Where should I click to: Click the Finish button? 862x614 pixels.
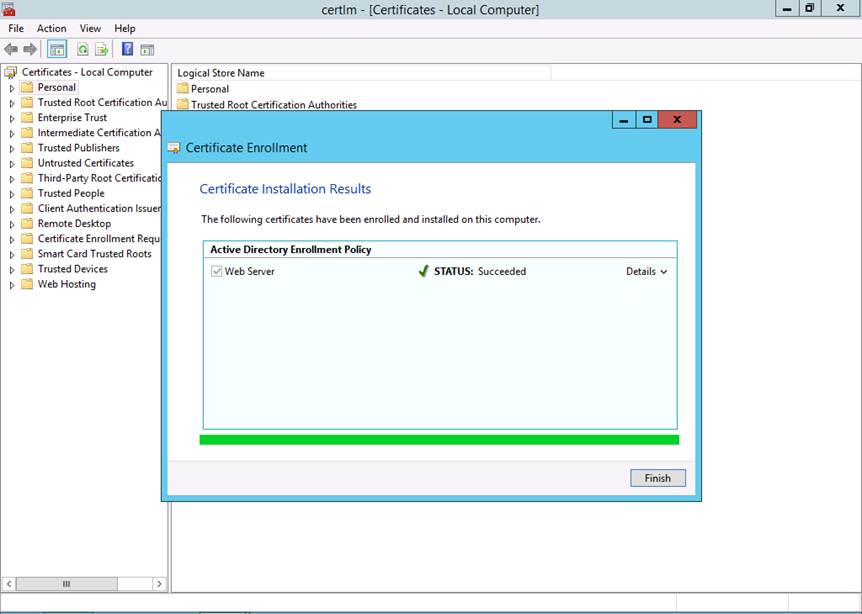[x=657, y=478]
